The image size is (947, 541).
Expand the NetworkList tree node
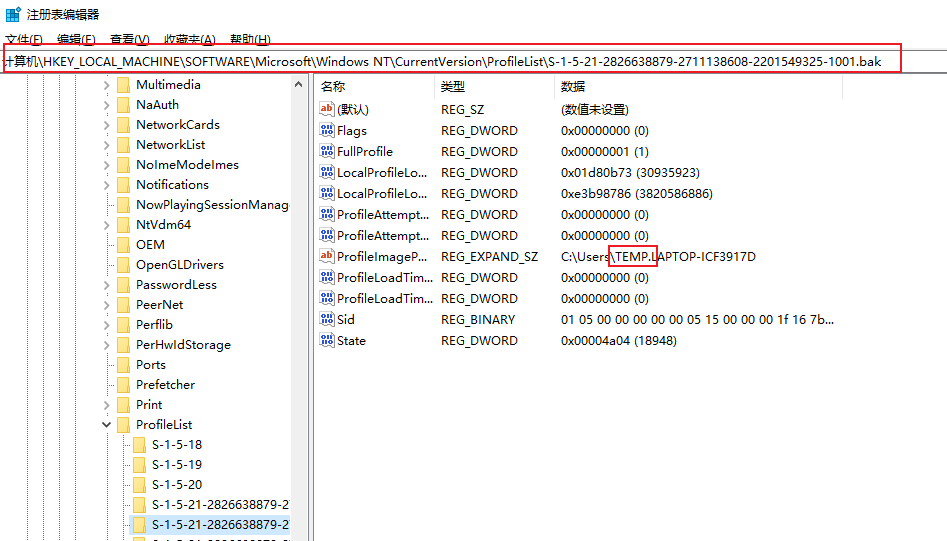106,145
